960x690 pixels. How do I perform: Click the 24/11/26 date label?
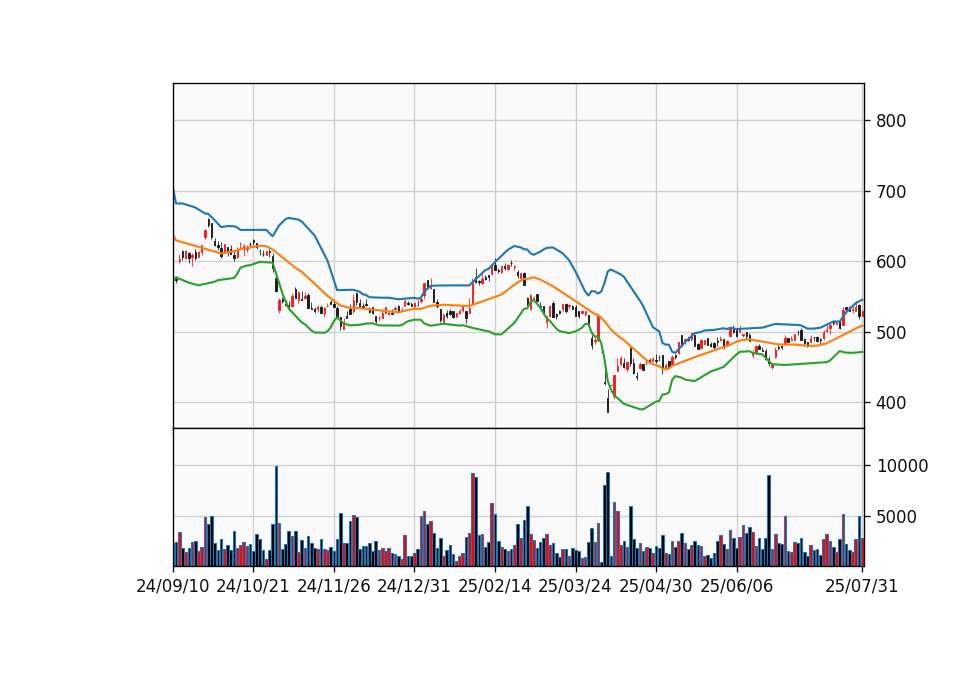(334, 587)
